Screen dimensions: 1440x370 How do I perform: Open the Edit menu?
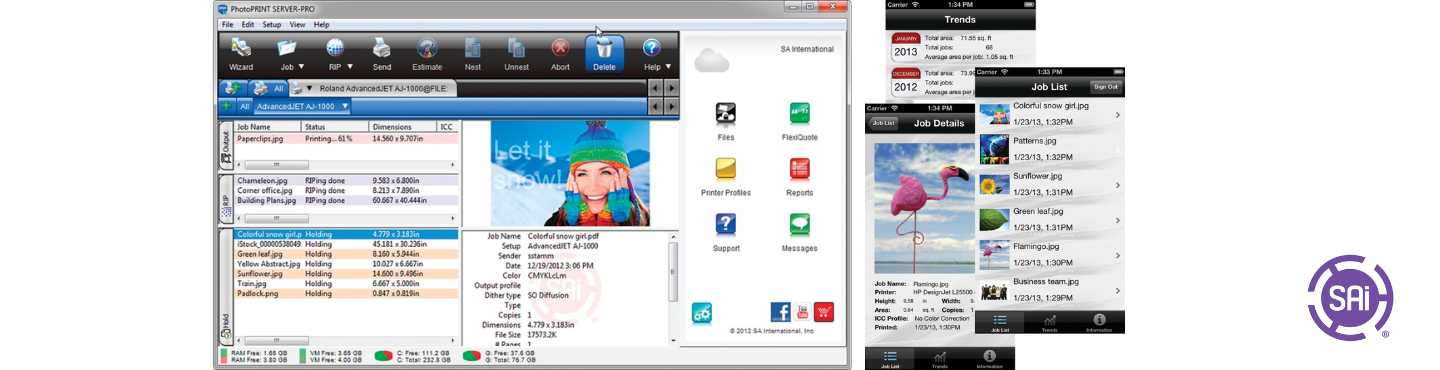(247, 24)
